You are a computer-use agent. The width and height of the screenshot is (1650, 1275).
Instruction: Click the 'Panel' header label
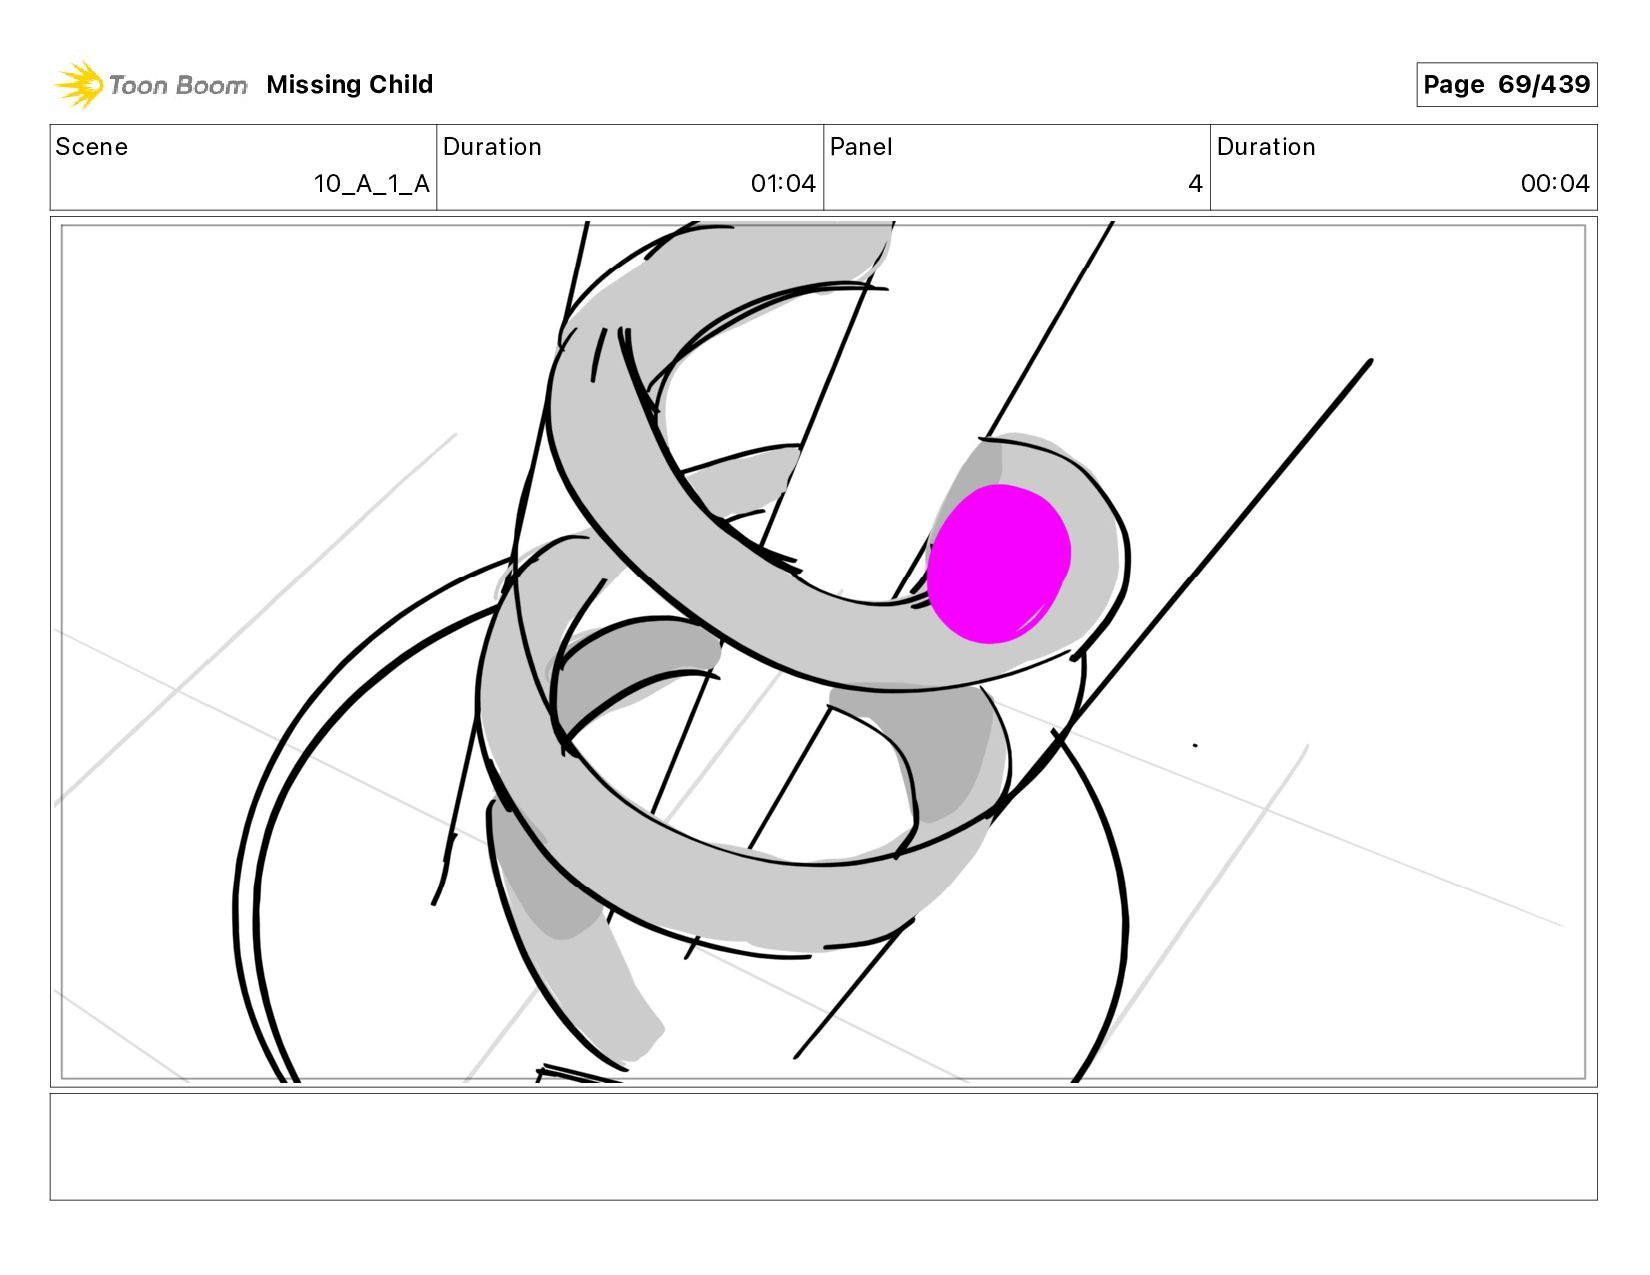point(861,147)
